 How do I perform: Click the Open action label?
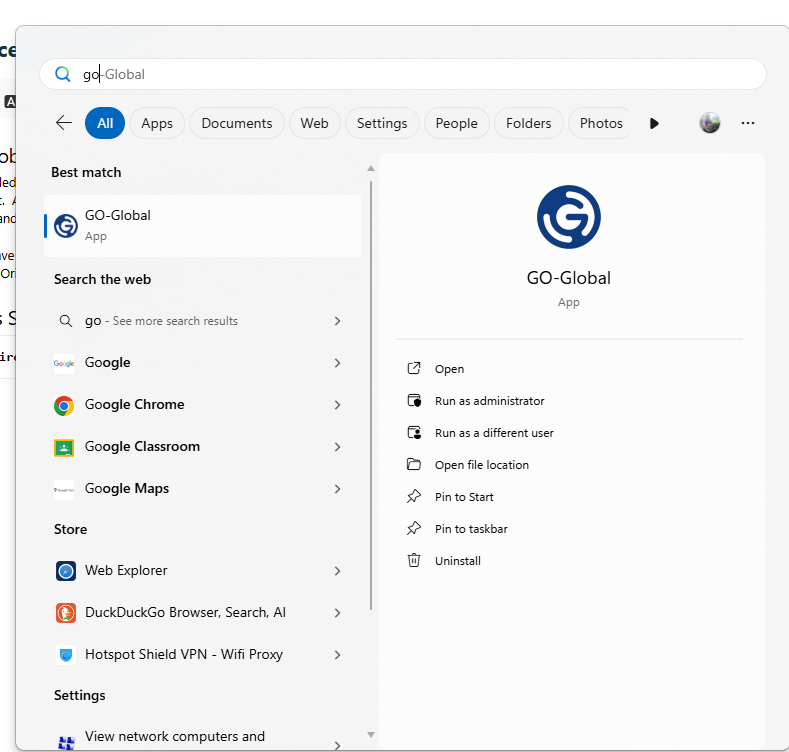(449, 369)
